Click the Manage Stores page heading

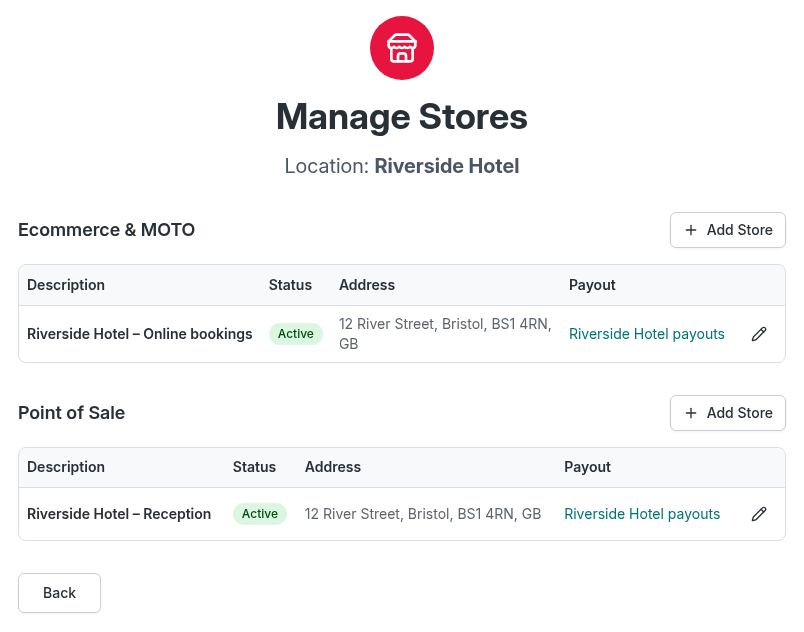coord(401,117)
